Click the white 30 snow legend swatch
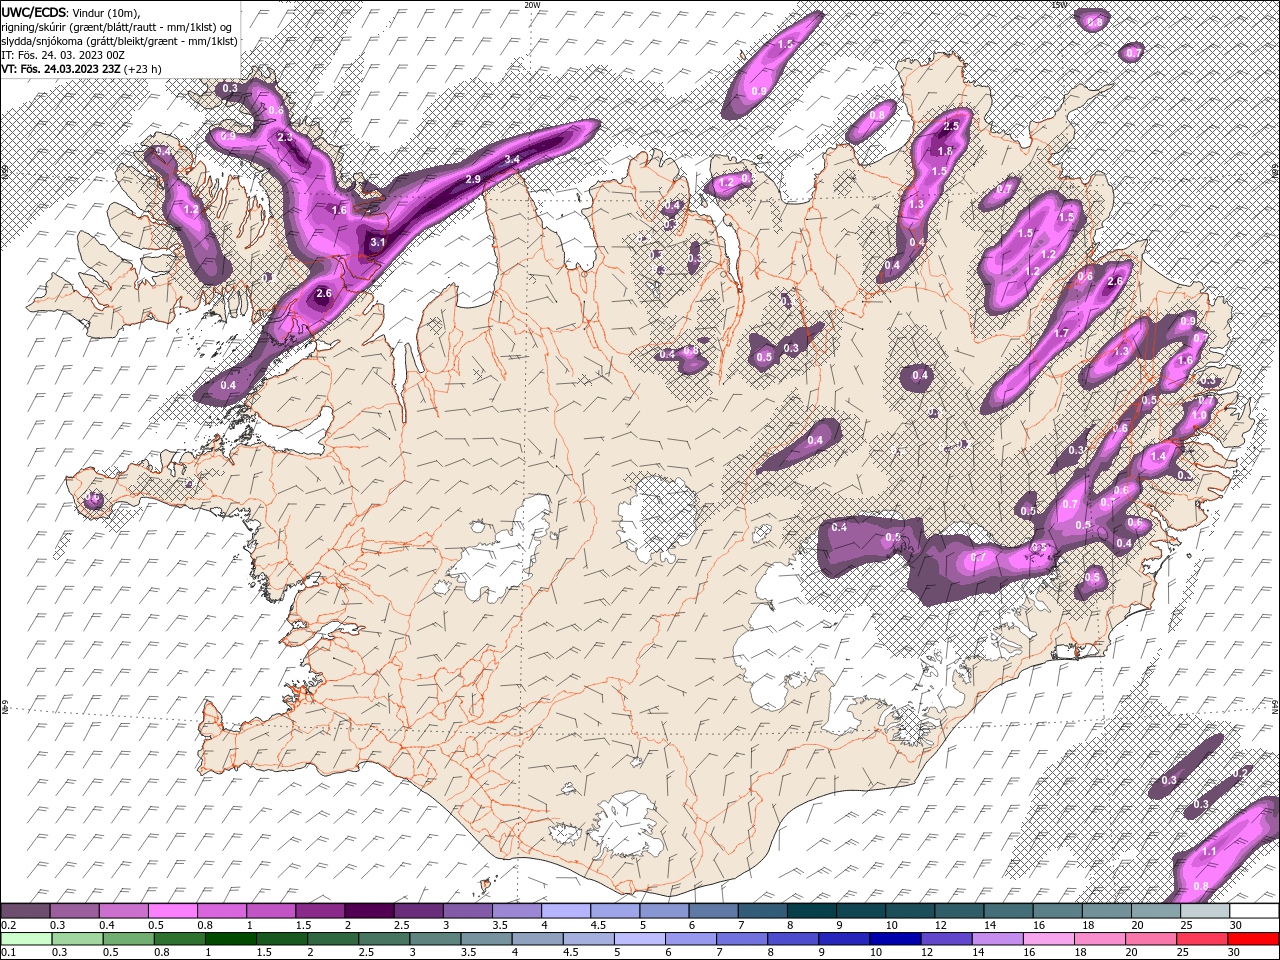The width and height of the screenshot is (1280, 960). pyautogui.click(x=1254, y=911)
